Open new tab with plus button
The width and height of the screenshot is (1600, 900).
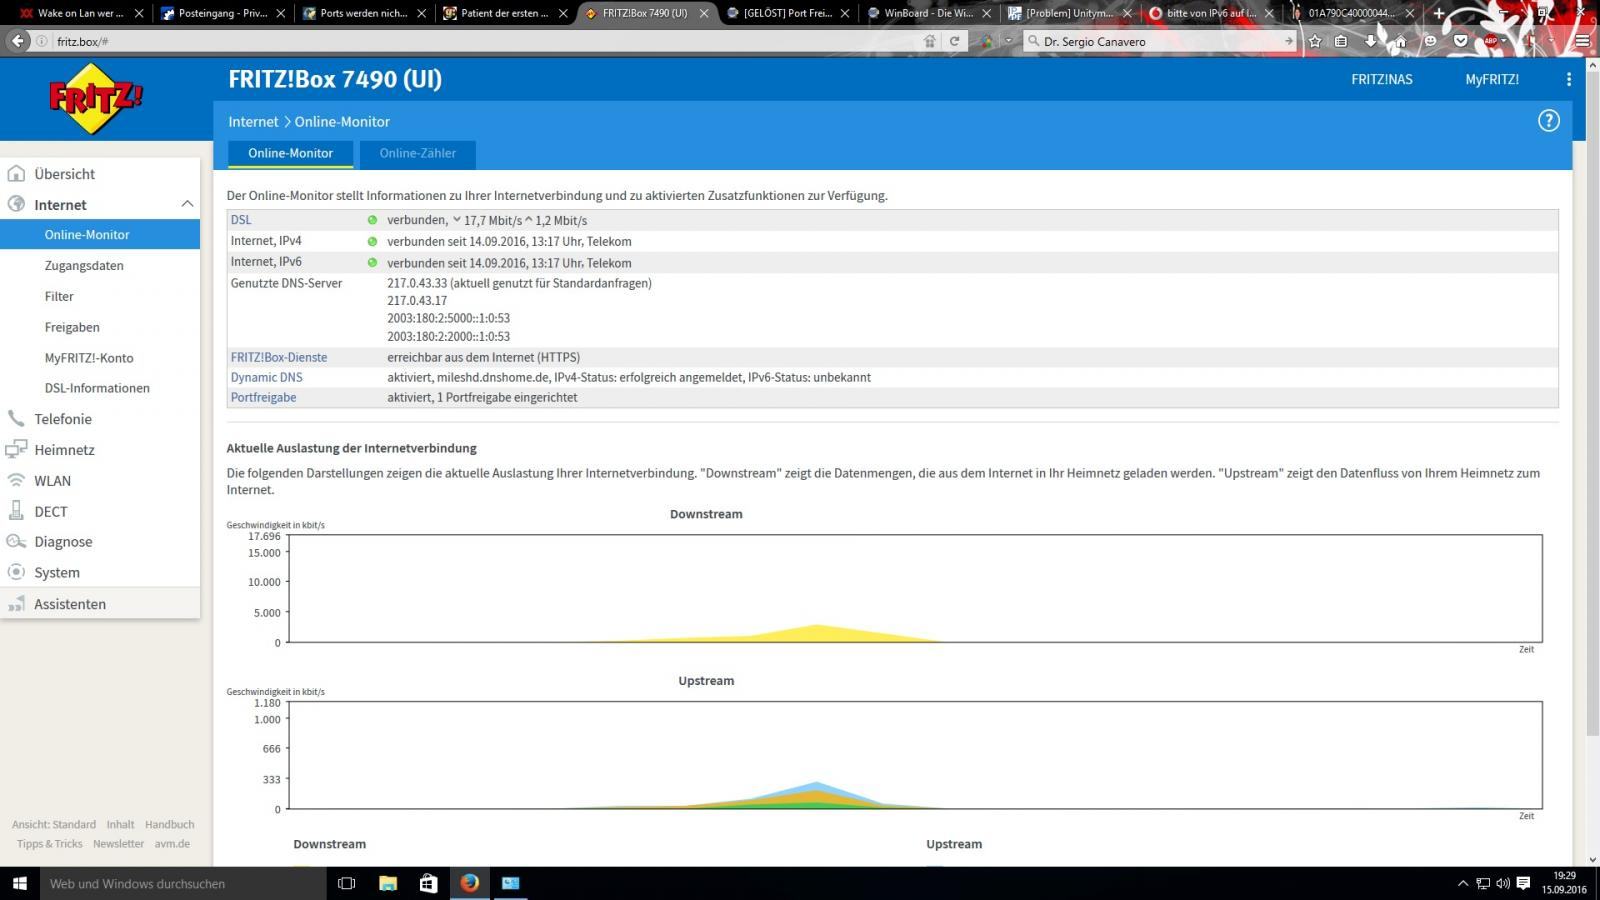tap(1439, 13)
